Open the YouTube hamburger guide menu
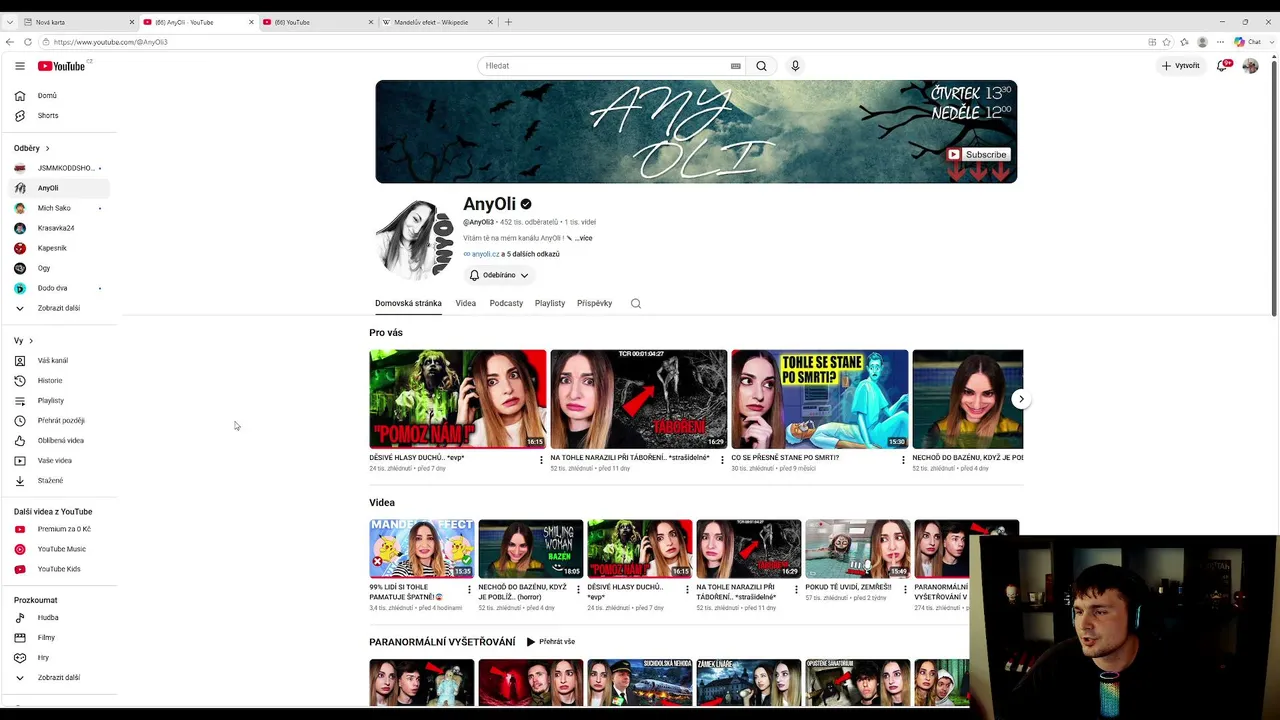Viewport: 1280px width, 720px height. (19, 66)
